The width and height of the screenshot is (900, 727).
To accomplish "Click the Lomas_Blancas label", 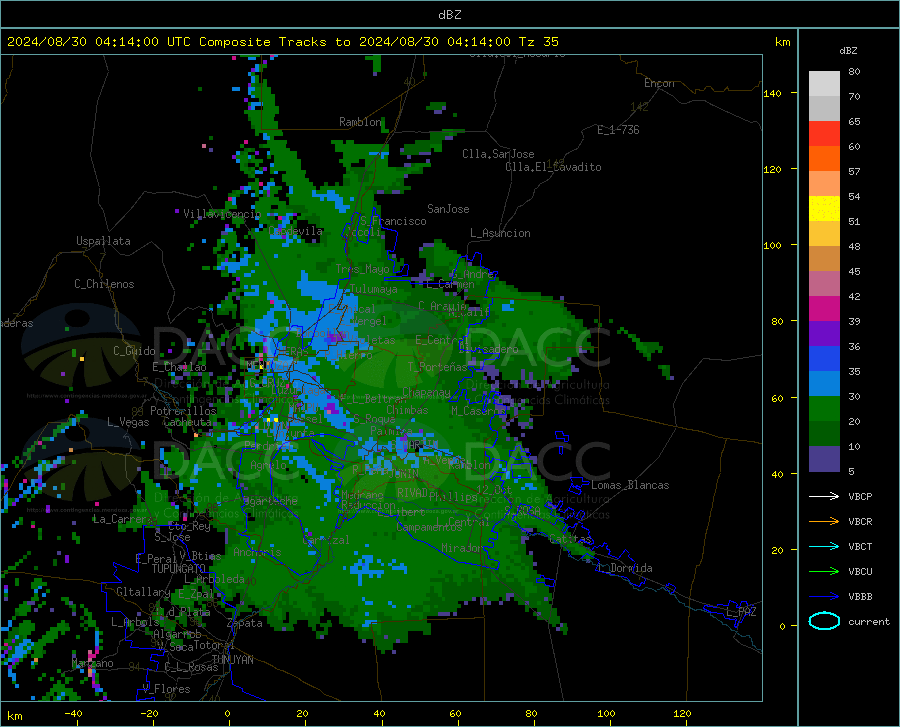I will pyautogui.click(x=630, y=485).
